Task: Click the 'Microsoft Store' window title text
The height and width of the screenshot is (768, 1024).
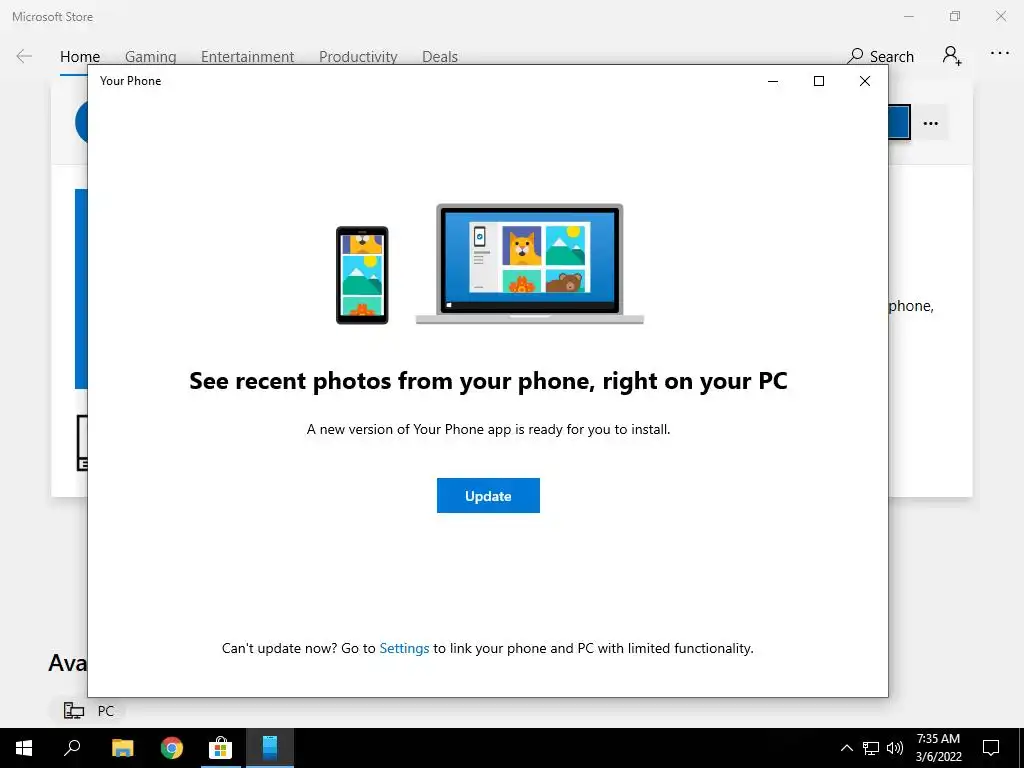Action: tap(53, 17)
